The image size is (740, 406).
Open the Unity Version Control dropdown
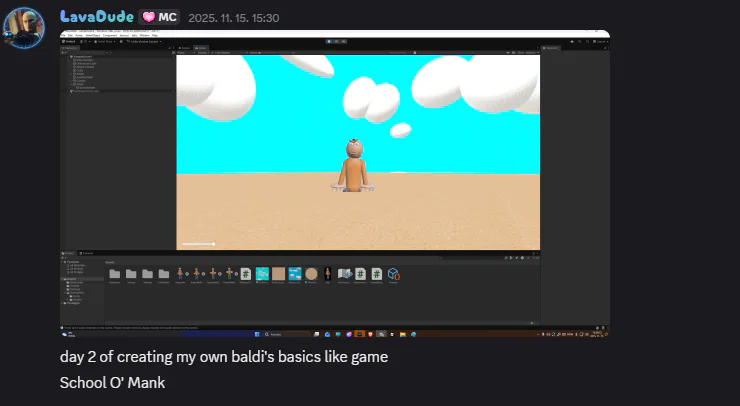click(x=144, y=42)
